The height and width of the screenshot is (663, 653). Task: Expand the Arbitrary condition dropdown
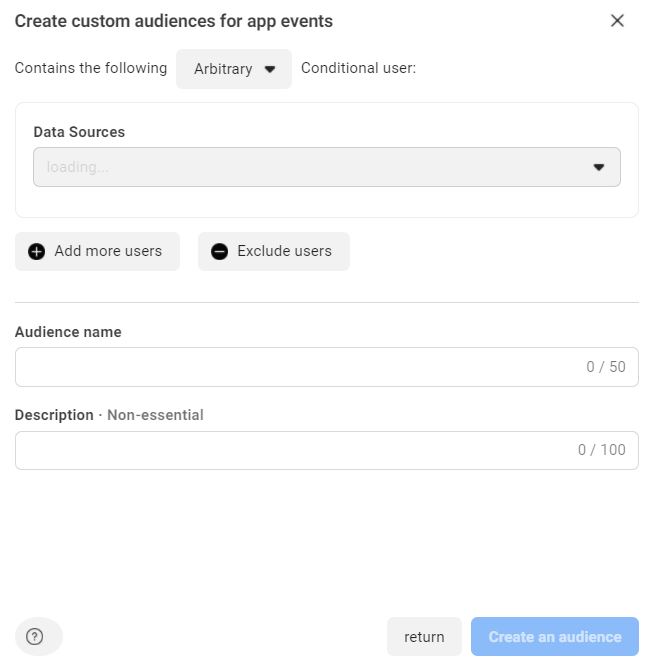[x=234, y=69]
